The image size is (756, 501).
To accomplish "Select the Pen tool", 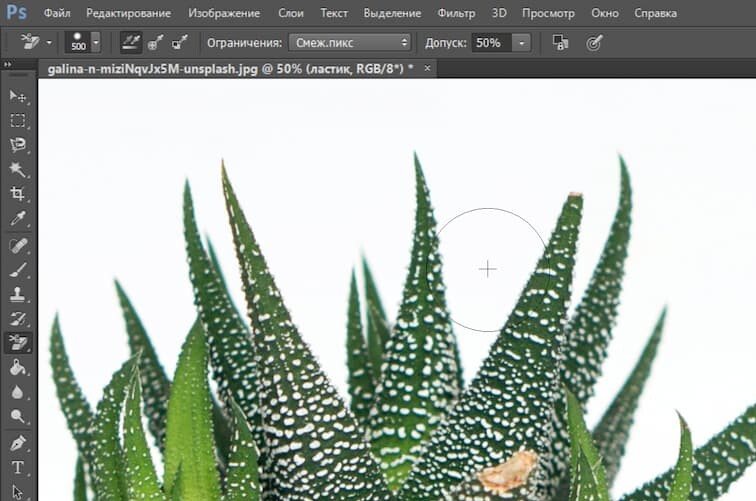I will click(x=18, y=443).
